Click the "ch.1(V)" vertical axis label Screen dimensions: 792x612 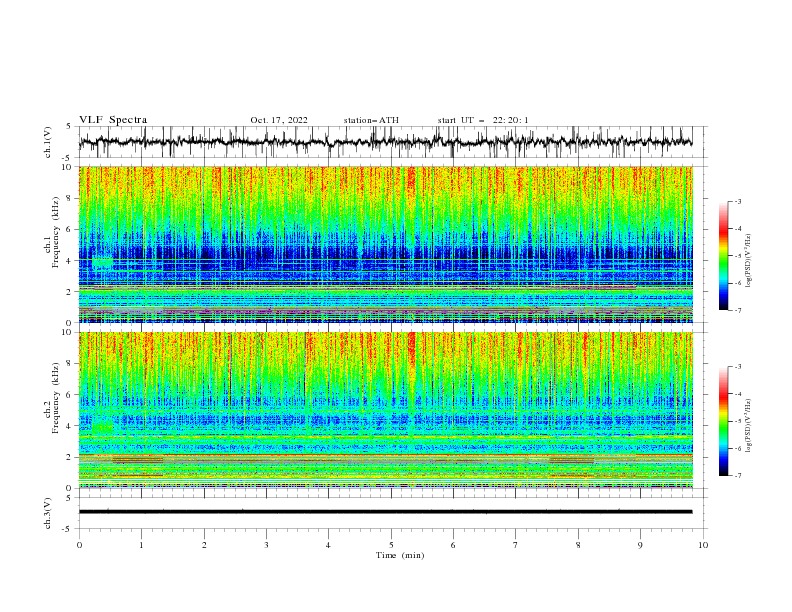(48, 142)
